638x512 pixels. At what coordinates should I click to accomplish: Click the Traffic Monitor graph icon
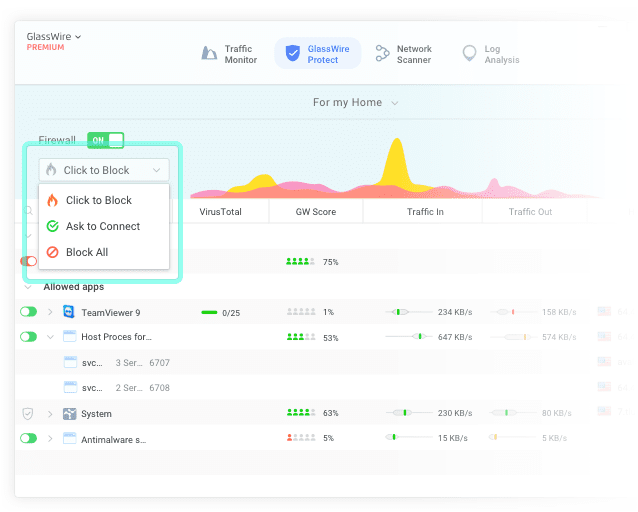click(x=209, y=53)
